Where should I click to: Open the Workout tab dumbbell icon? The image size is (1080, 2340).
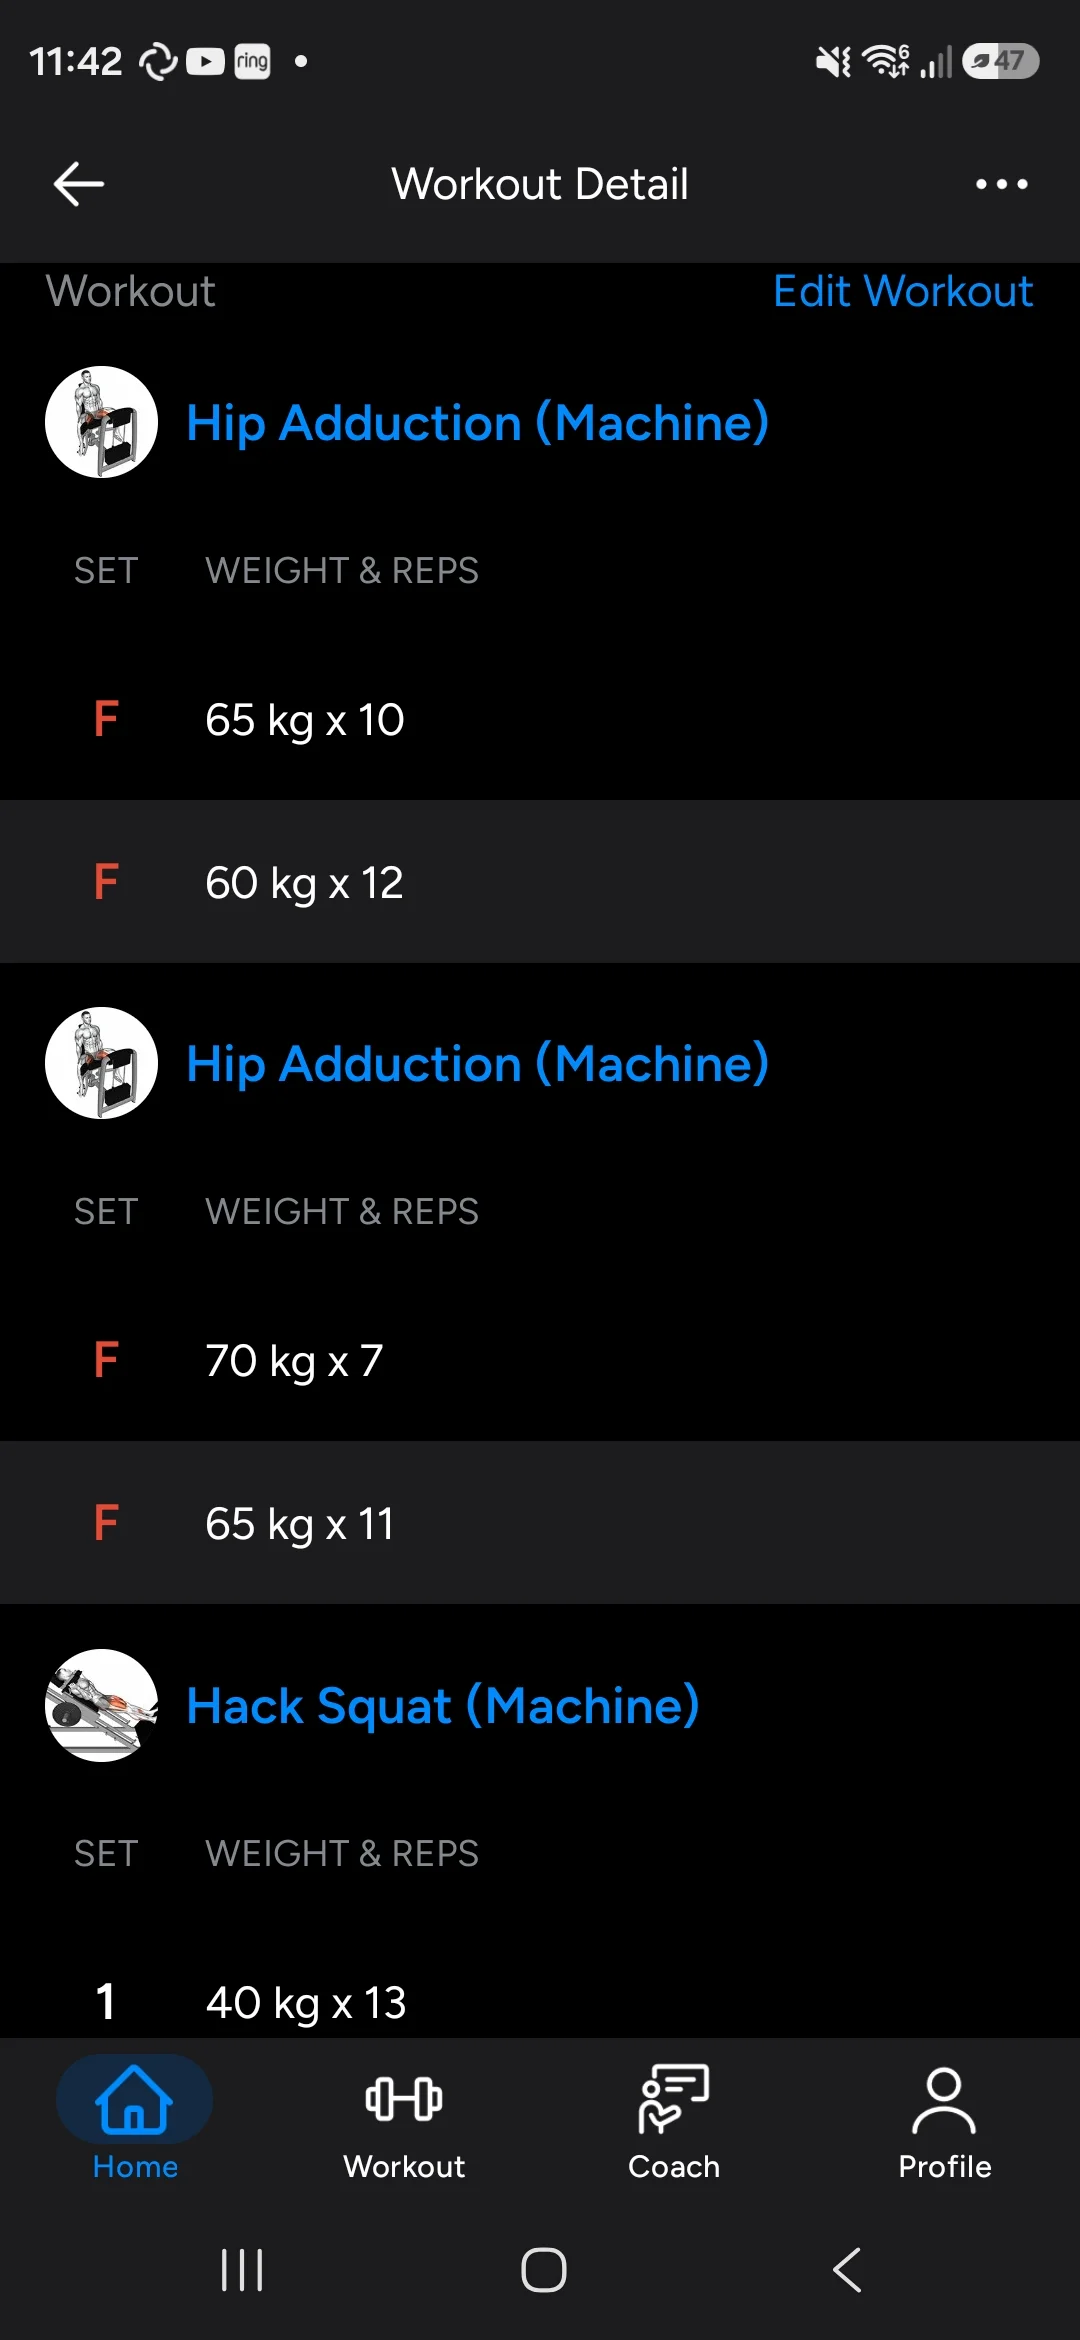[x=404, y=2099]
